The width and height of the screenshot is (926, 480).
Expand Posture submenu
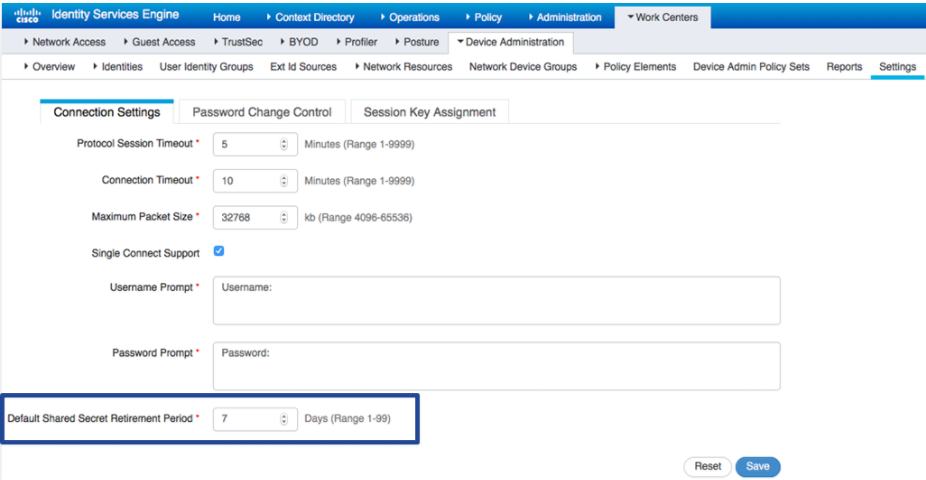point(417,42)
